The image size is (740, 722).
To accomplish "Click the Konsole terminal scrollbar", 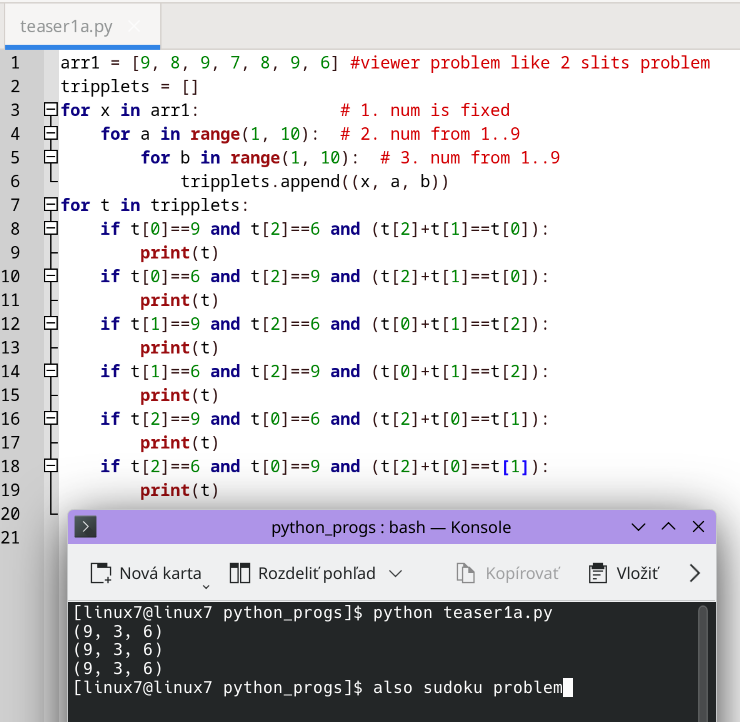I will (x=703, y=663).
